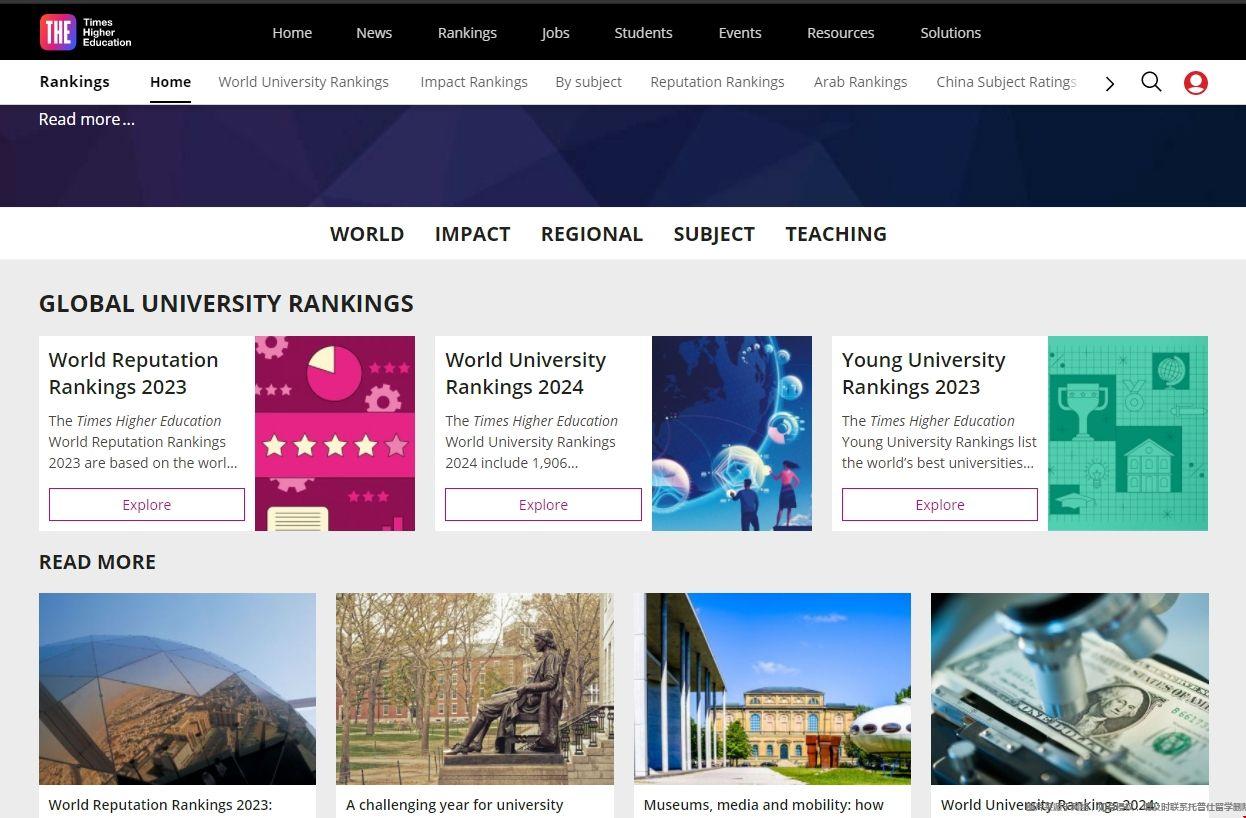The width and height of the screenshot is (1246, 818).
Task: Open the Jobs menu
Action: [x=555, y=33]
